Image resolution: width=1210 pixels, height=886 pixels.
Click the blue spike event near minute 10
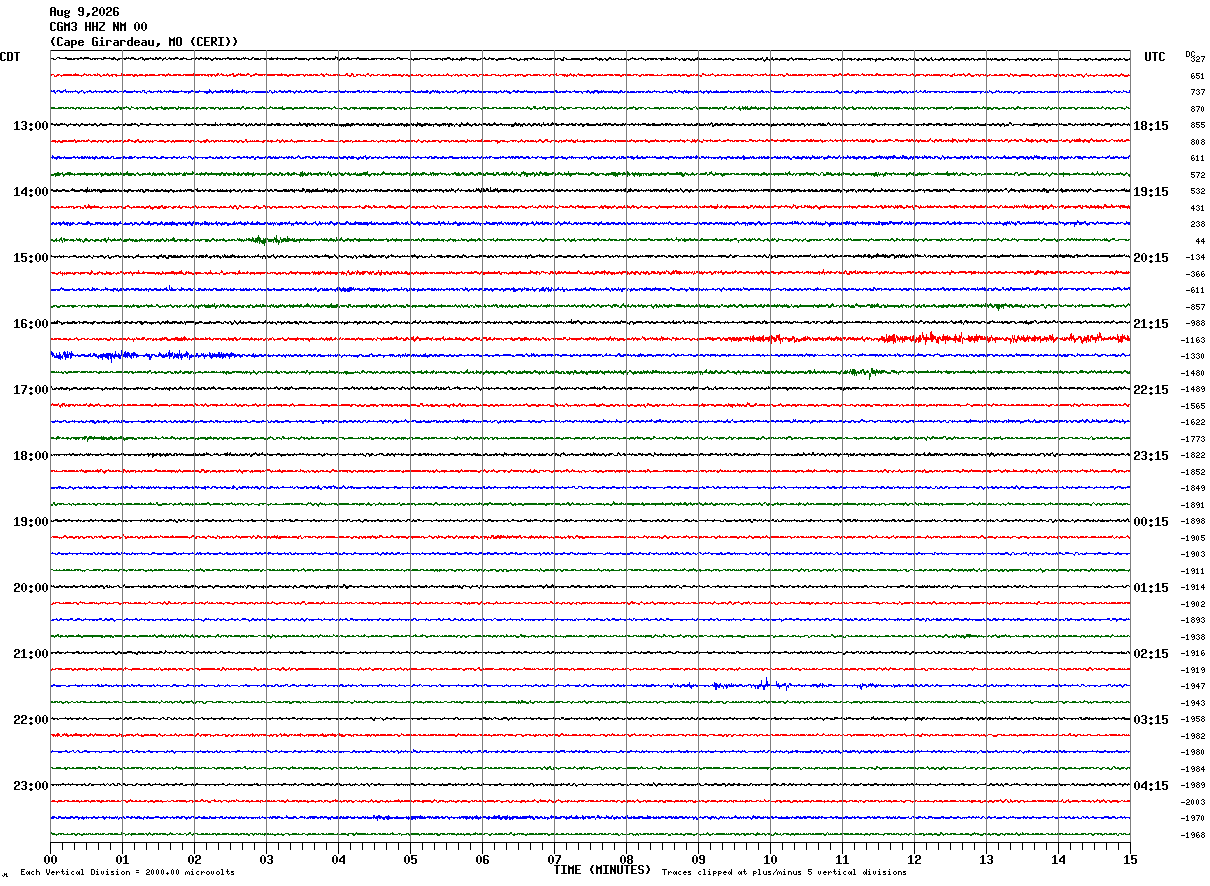coord(765,685)
